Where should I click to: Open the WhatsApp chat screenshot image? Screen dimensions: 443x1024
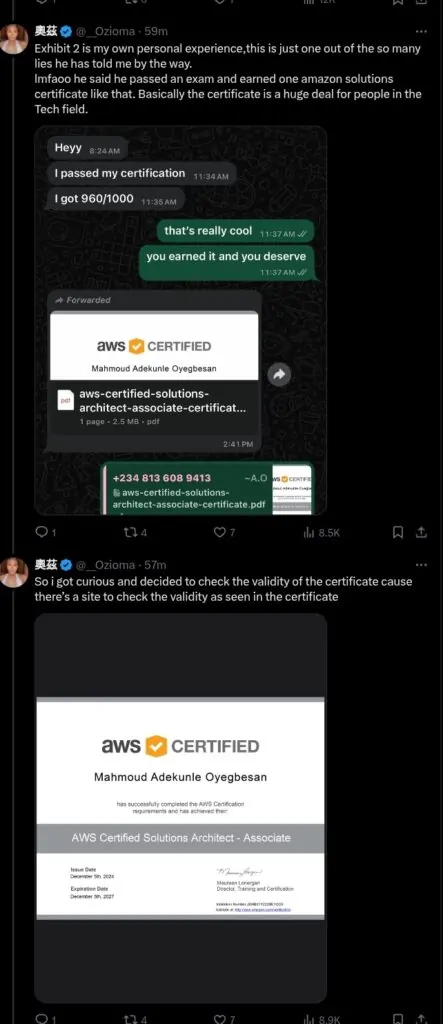coord(180,320)
